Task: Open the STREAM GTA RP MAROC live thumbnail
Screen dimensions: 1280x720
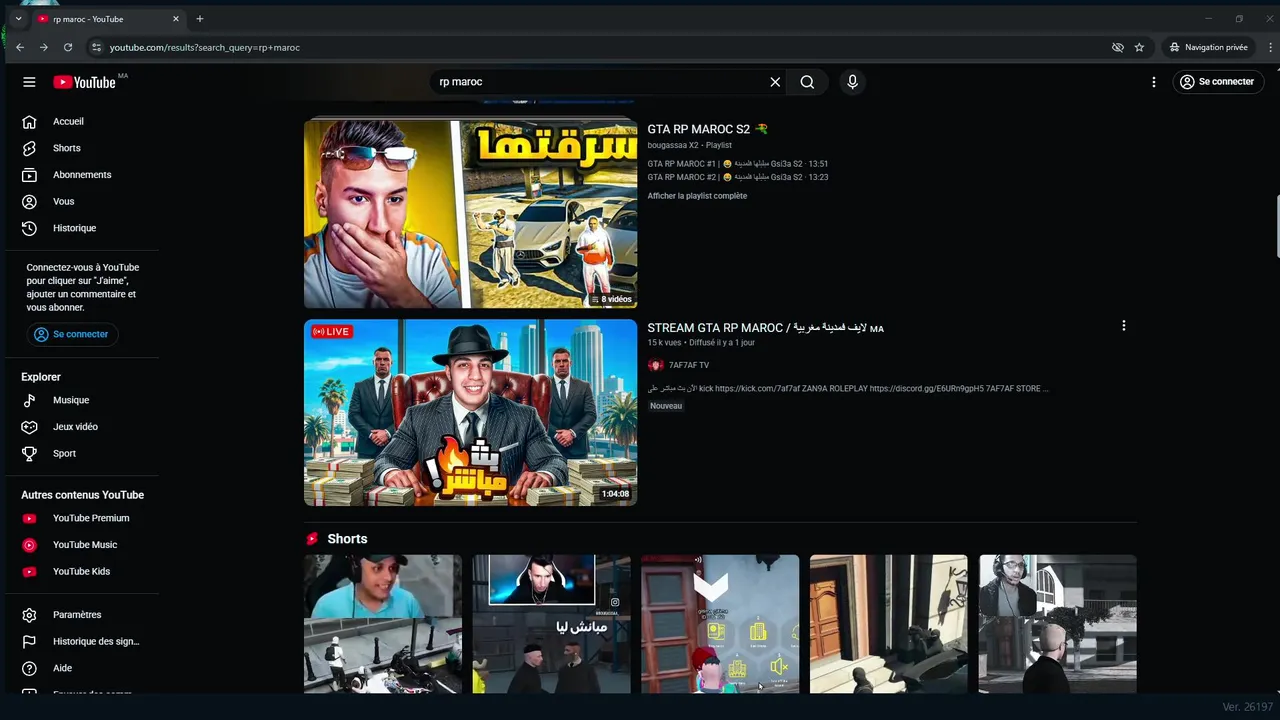Action: [x=470, y=412]
